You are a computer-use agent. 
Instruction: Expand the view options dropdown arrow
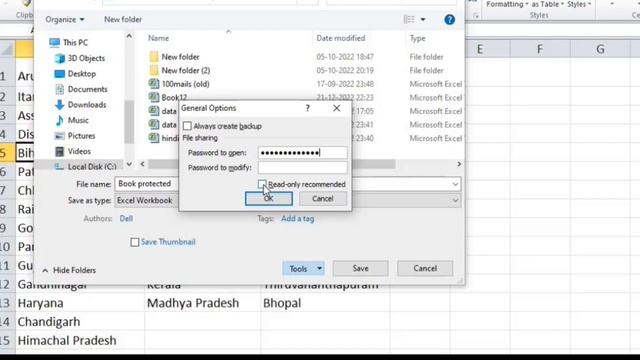tap(423, 19)
